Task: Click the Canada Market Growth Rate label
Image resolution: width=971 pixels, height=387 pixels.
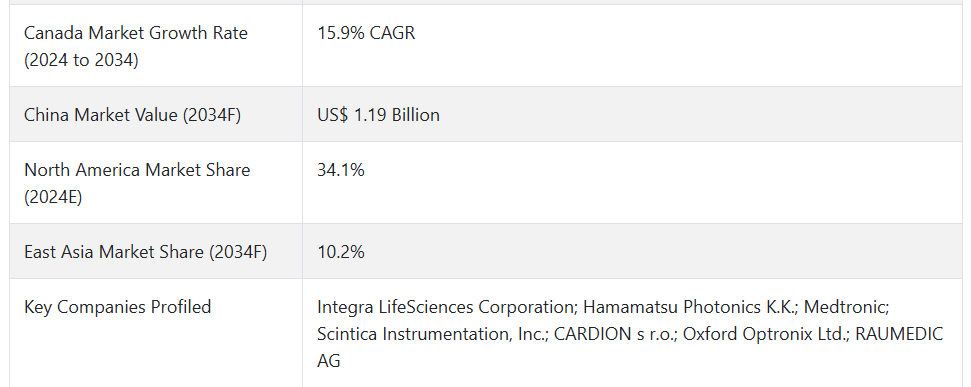Action: click(x=136, y=33)
